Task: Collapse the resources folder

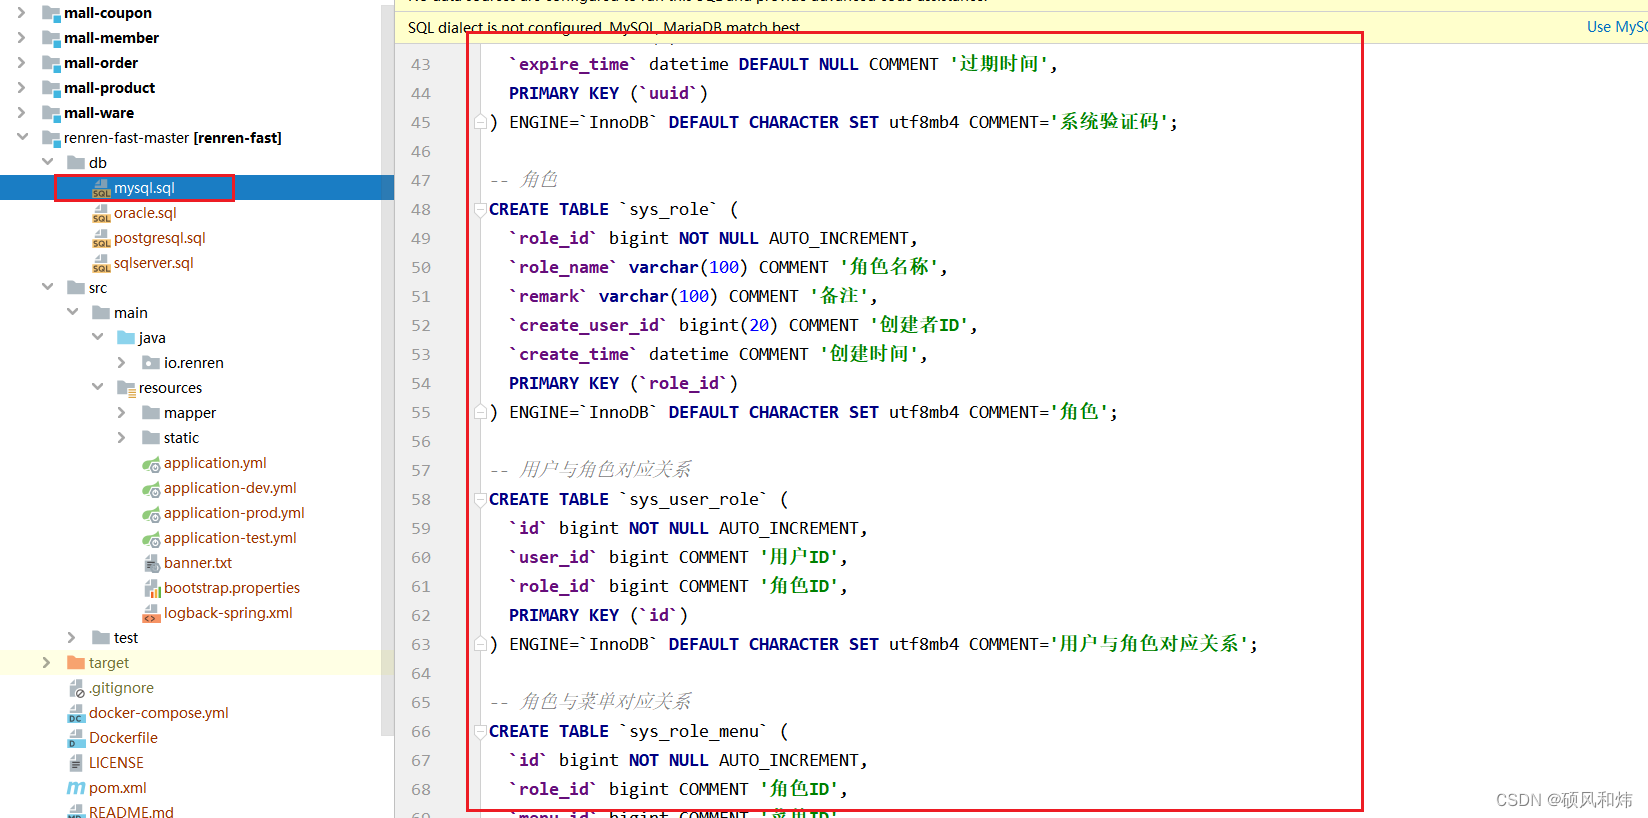Action: pyautogui.click(x=97, y=388)
